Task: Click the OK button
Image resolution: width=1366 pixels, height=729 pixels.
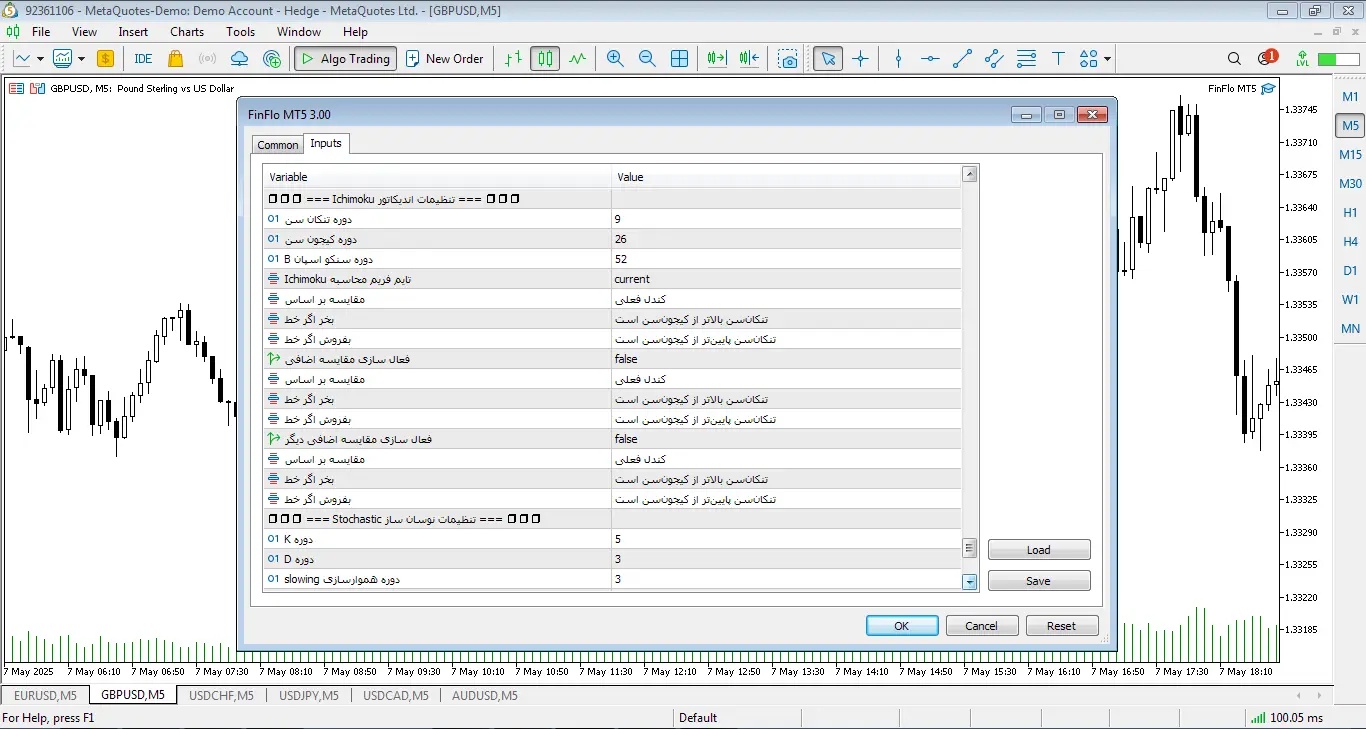Action: 902,626
